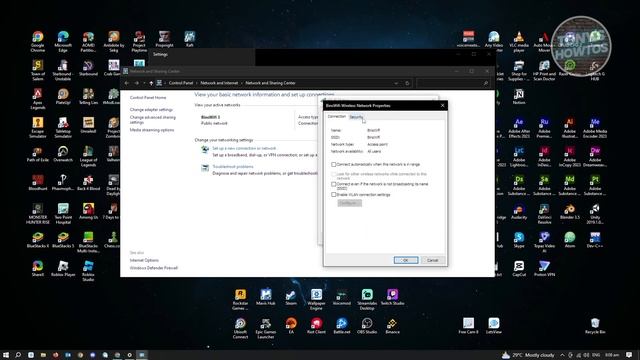Select the Recycle Bin icon
The image size is (640, 360).
tap(595, 326)
